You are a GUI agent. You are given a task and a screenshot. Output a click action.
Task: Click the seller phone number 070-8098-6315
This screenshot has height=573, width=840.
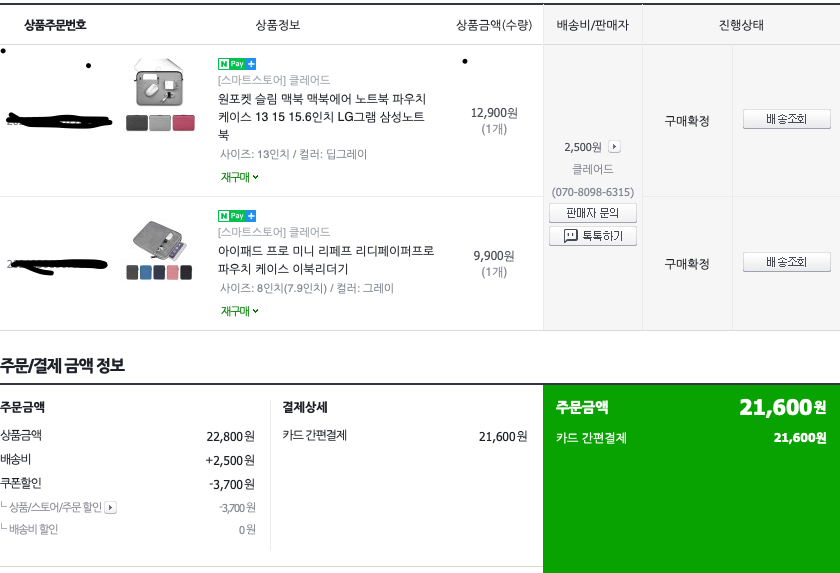593,192
